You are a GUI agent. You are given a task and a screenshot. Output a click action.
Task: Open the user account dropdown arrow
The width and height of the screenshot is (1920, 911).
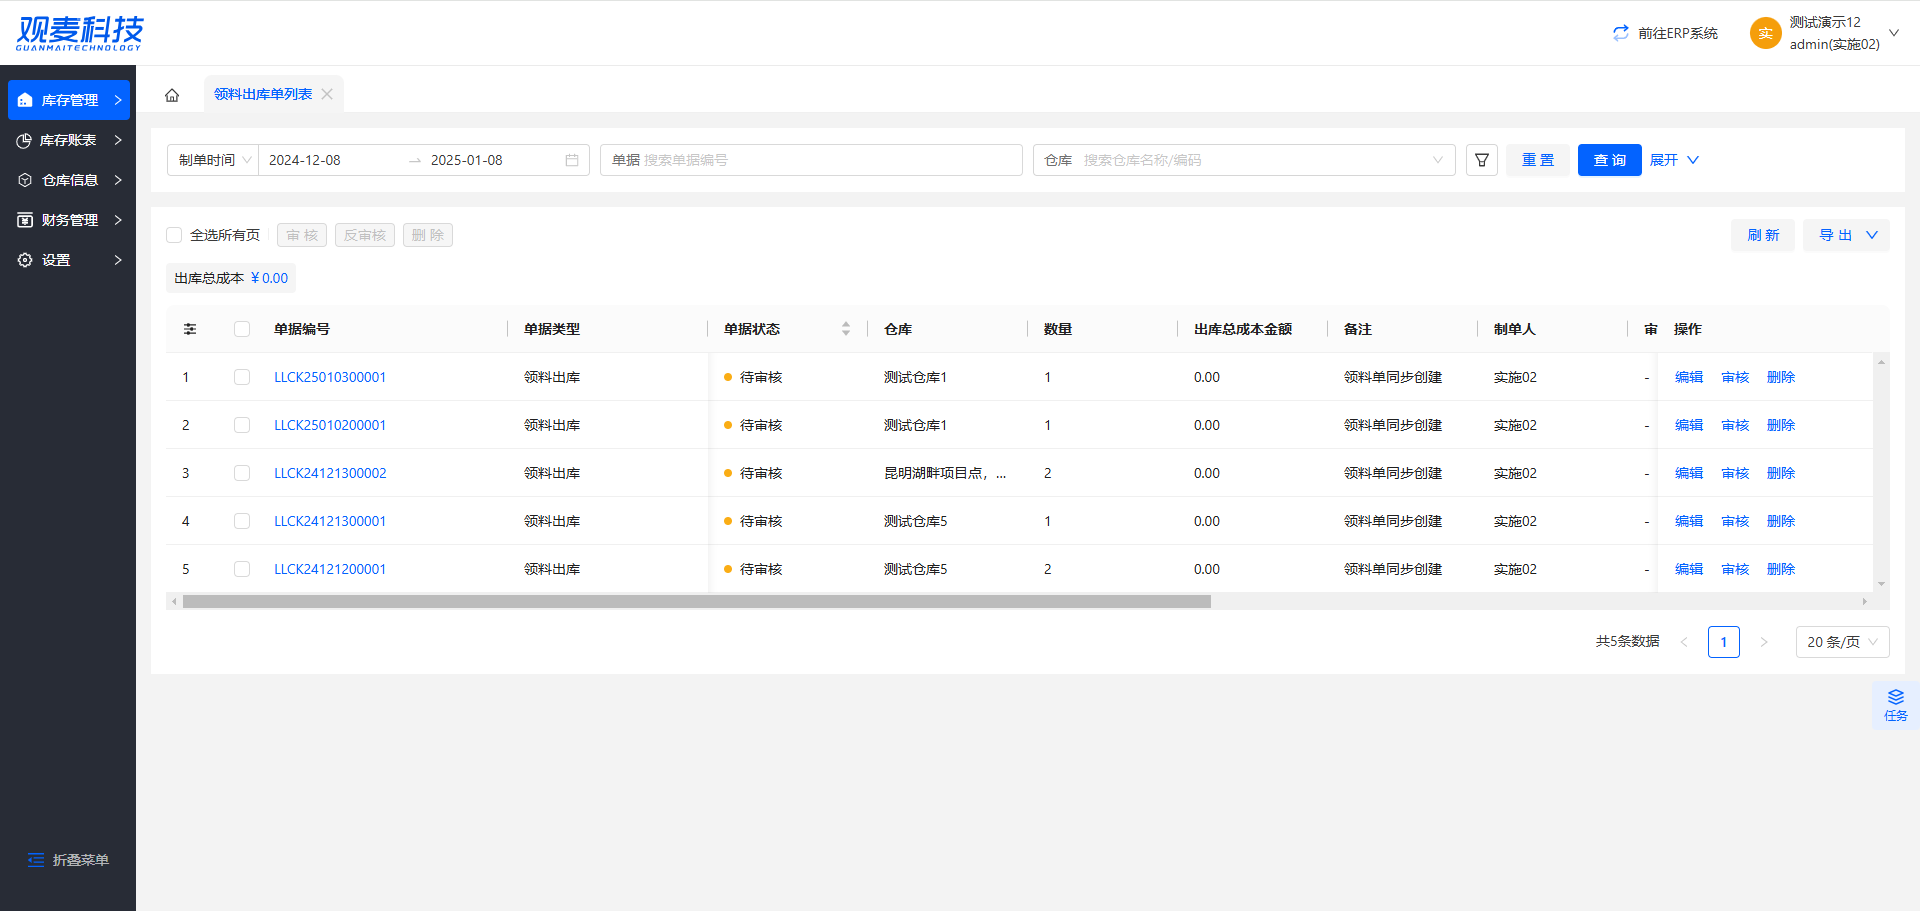pos(1894,33)
